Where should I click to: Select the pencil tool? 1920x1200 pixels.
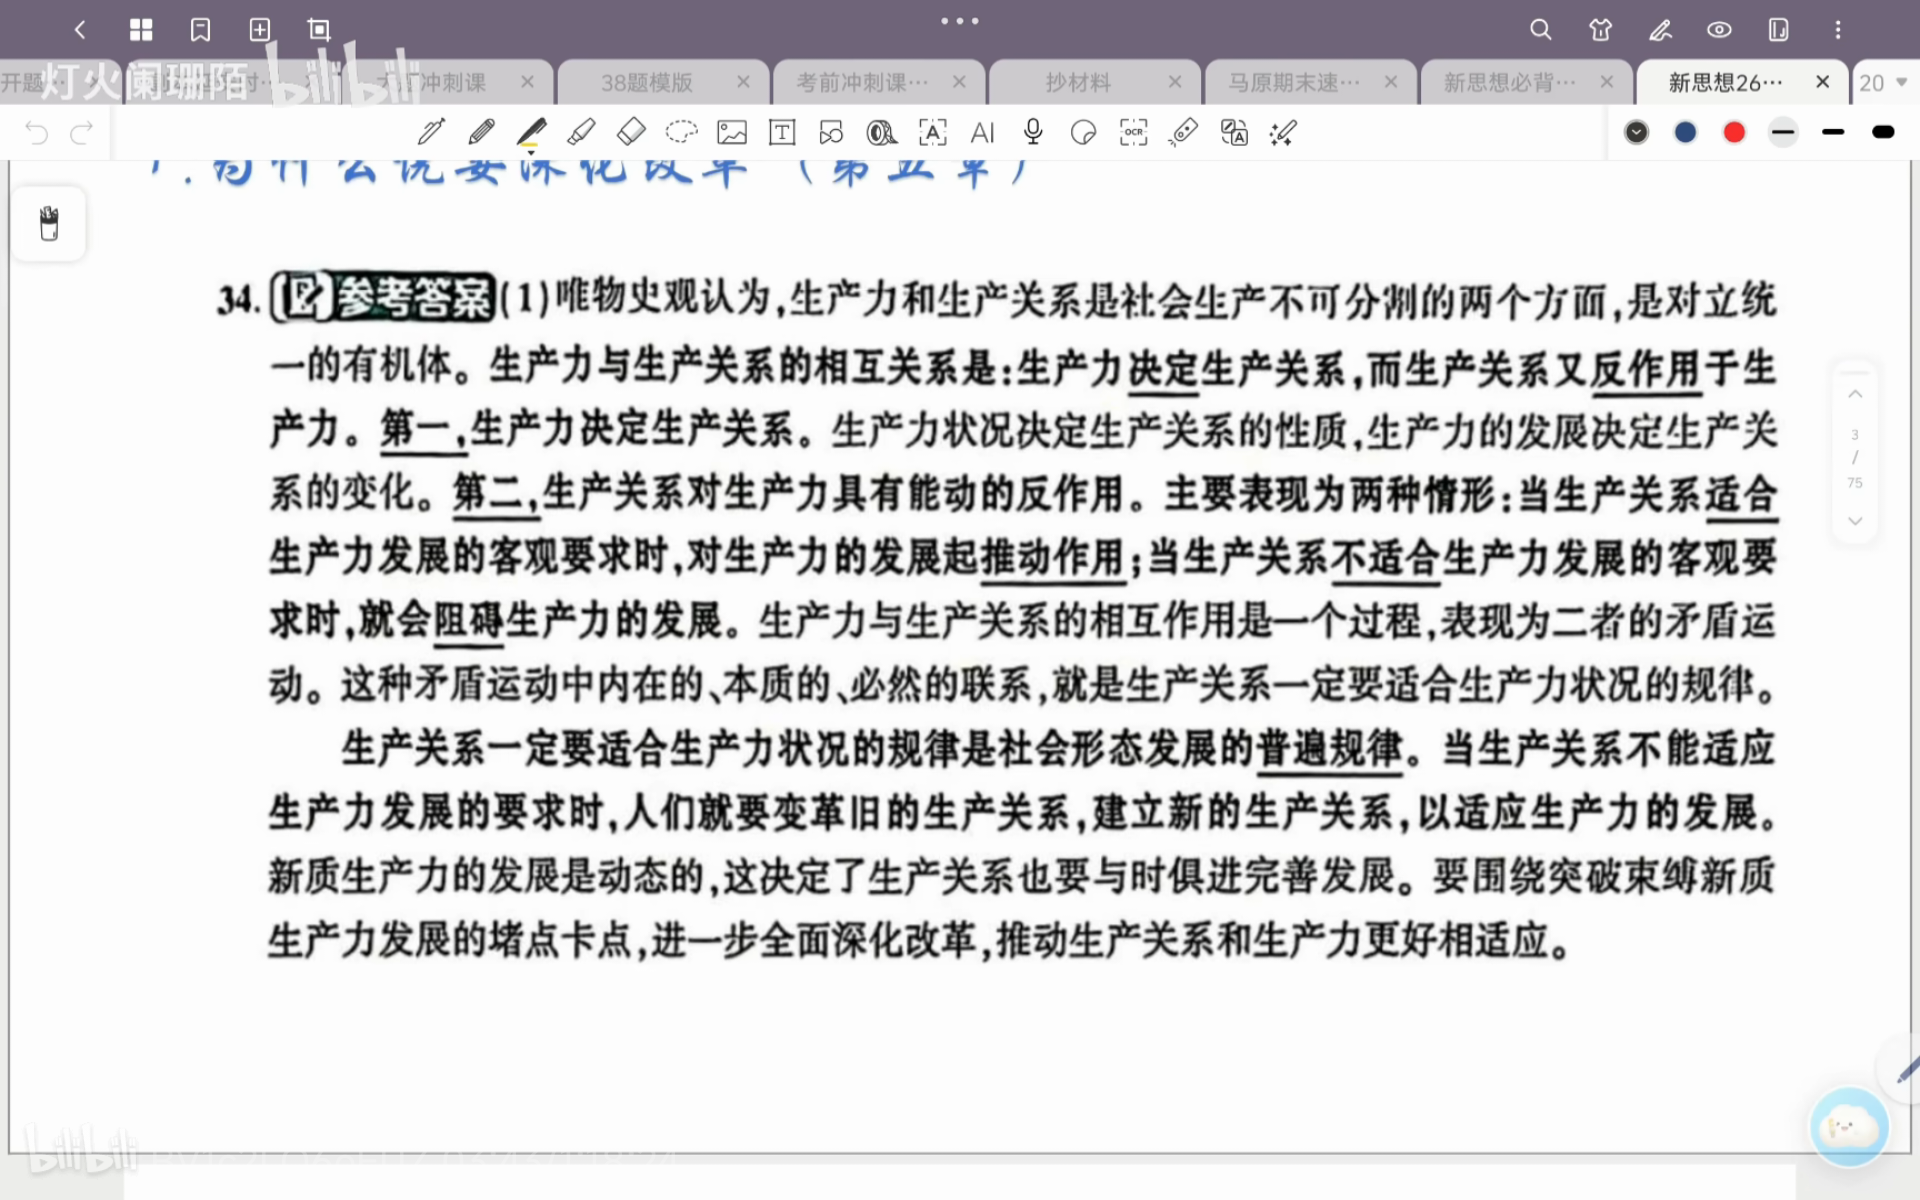pyautogui.click(x=481, y=132)
